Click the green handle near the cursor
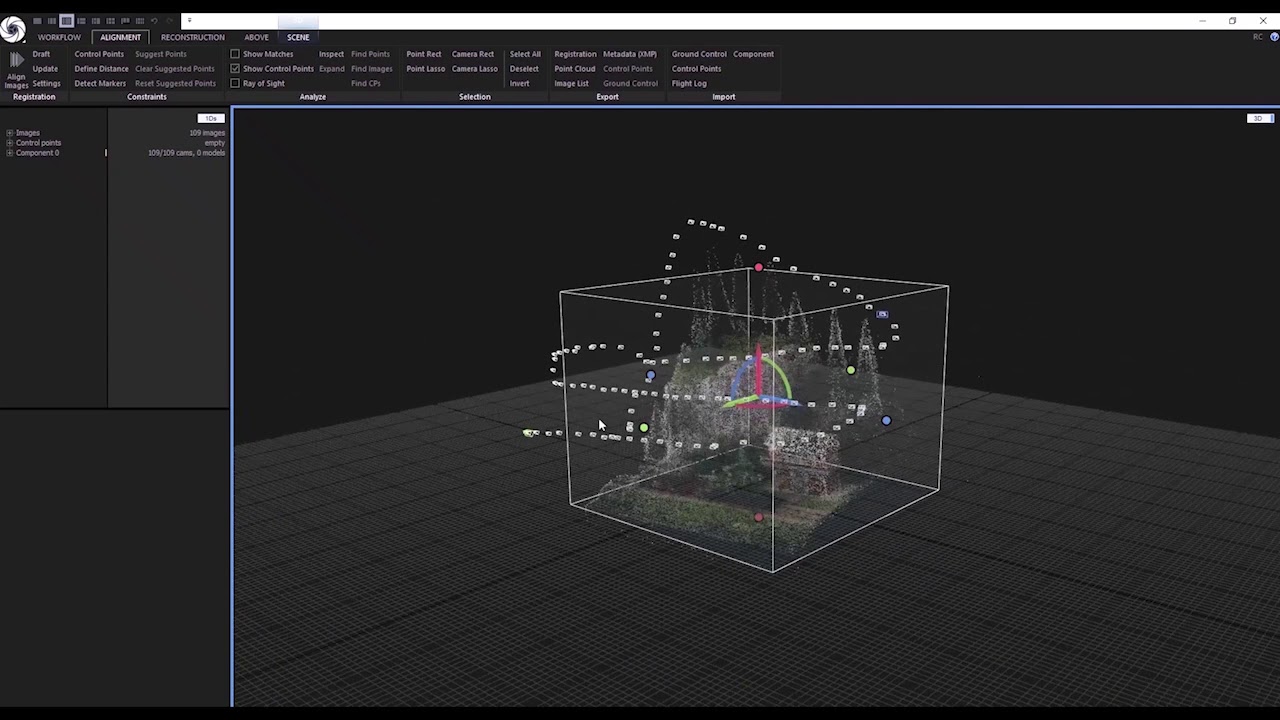 pos(644,428)
